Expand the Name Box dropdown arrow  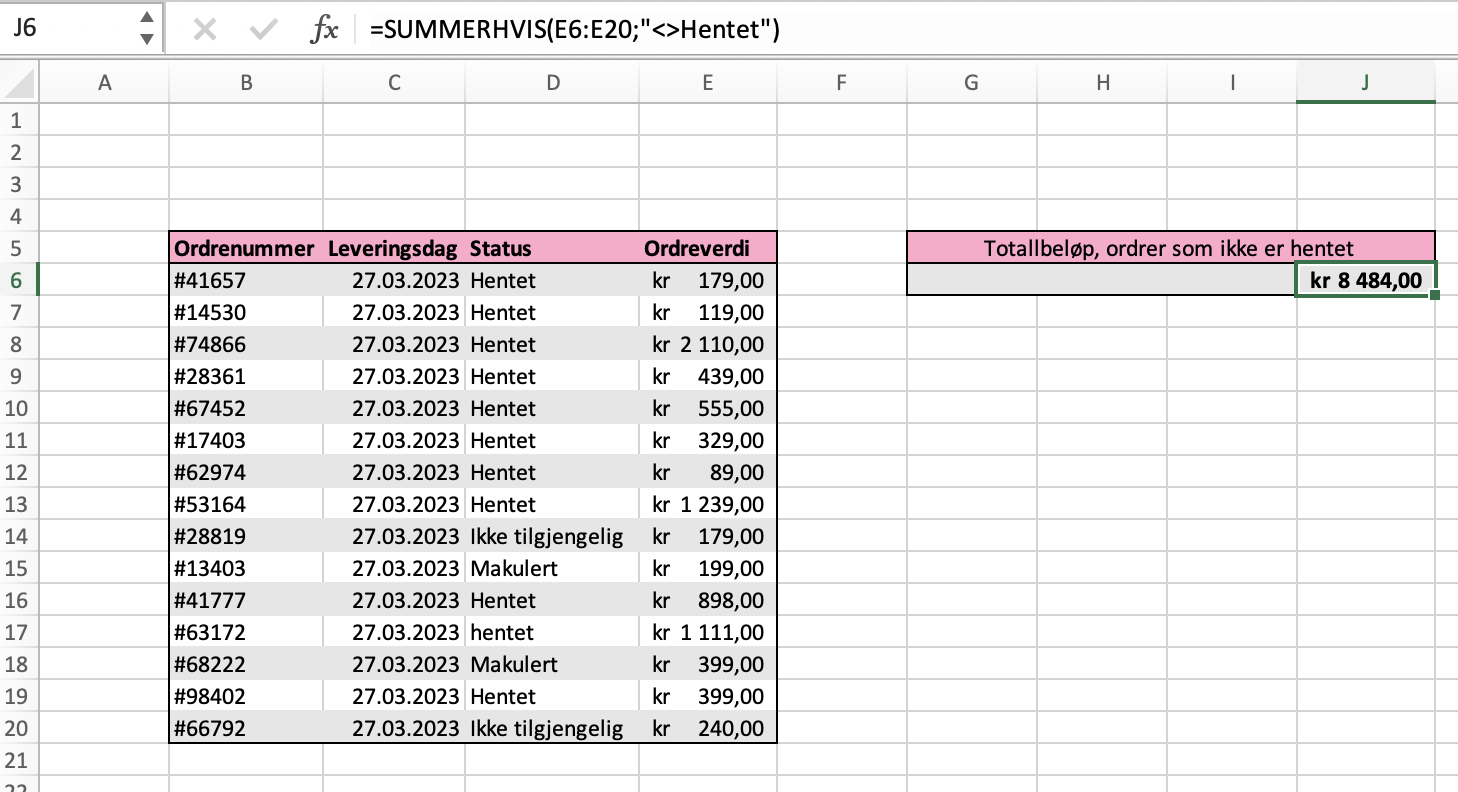click(x=147, y=40)
